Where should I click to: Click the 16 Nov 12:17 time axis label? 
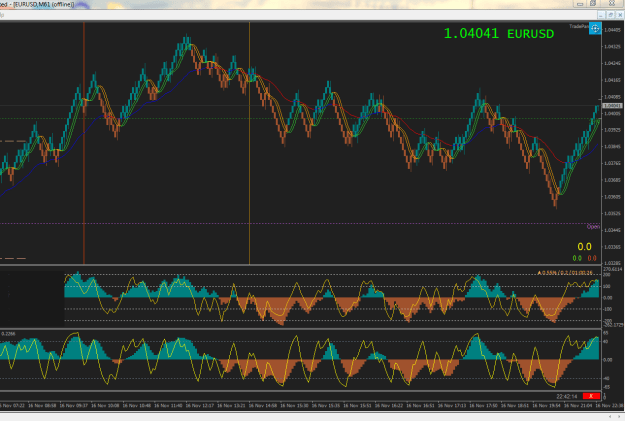200,405
